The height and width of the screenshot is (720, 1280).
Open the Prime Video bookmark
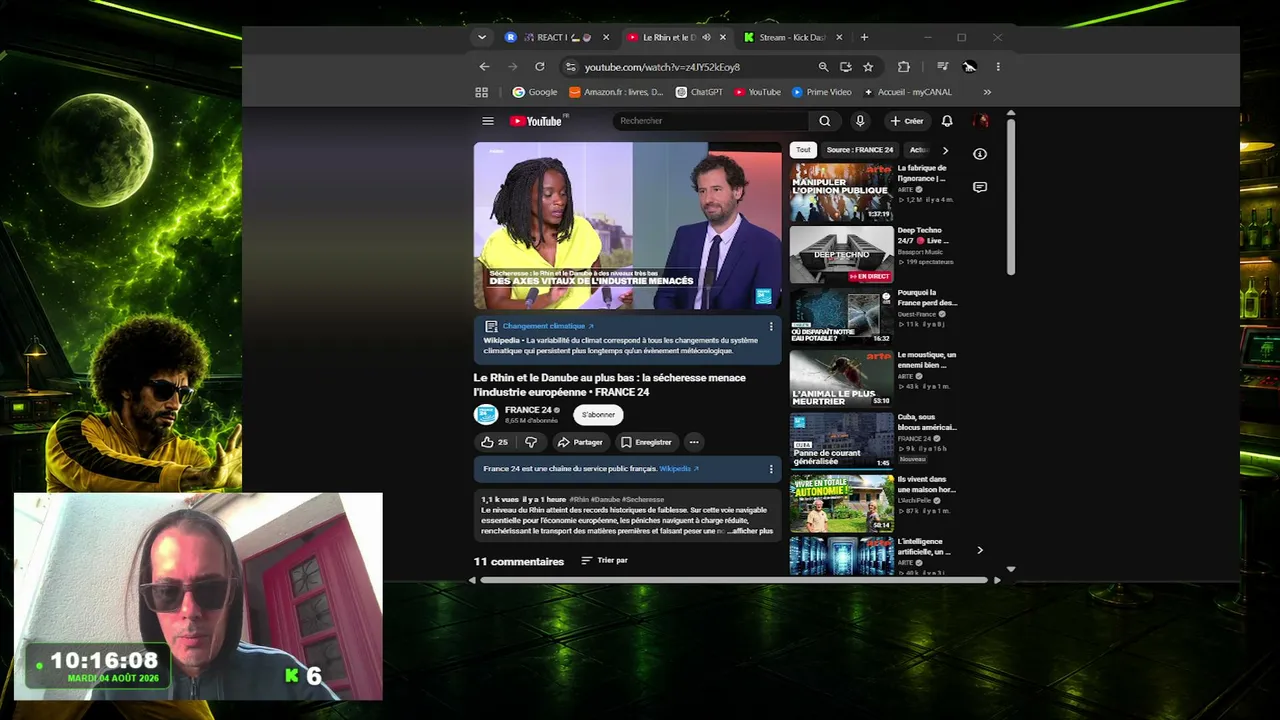(x=821, y=92)
